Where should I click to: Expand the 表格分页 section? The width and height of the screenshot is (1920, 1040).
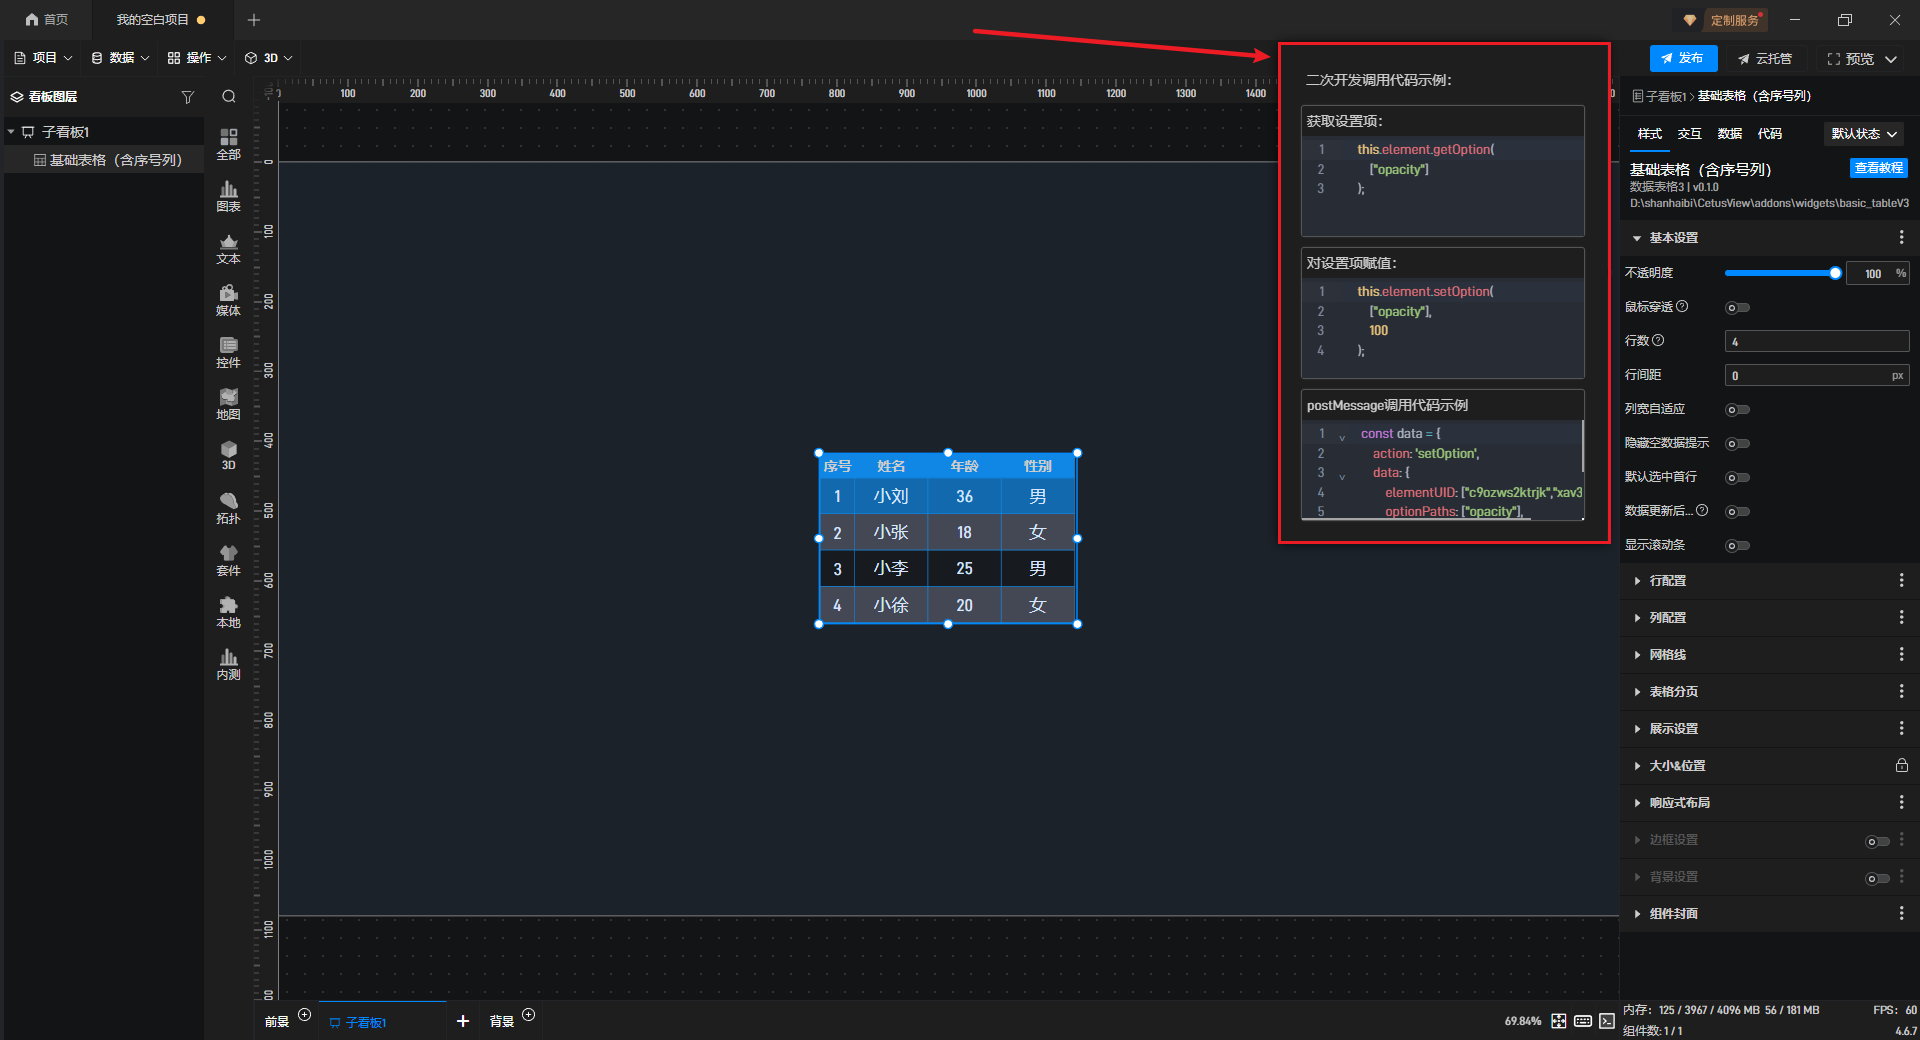point(1673,692)
